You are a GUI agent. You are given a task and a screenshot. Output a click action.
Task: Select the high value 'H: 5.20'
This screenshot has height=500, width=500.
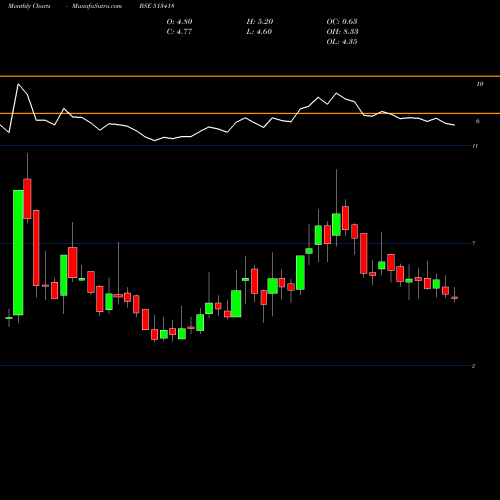260,22
